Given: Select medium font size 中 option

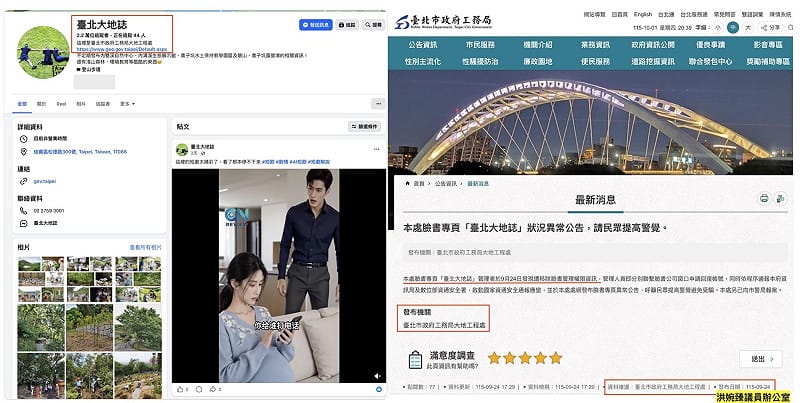Looking at the screenshot, I should (x=733, y=28).
